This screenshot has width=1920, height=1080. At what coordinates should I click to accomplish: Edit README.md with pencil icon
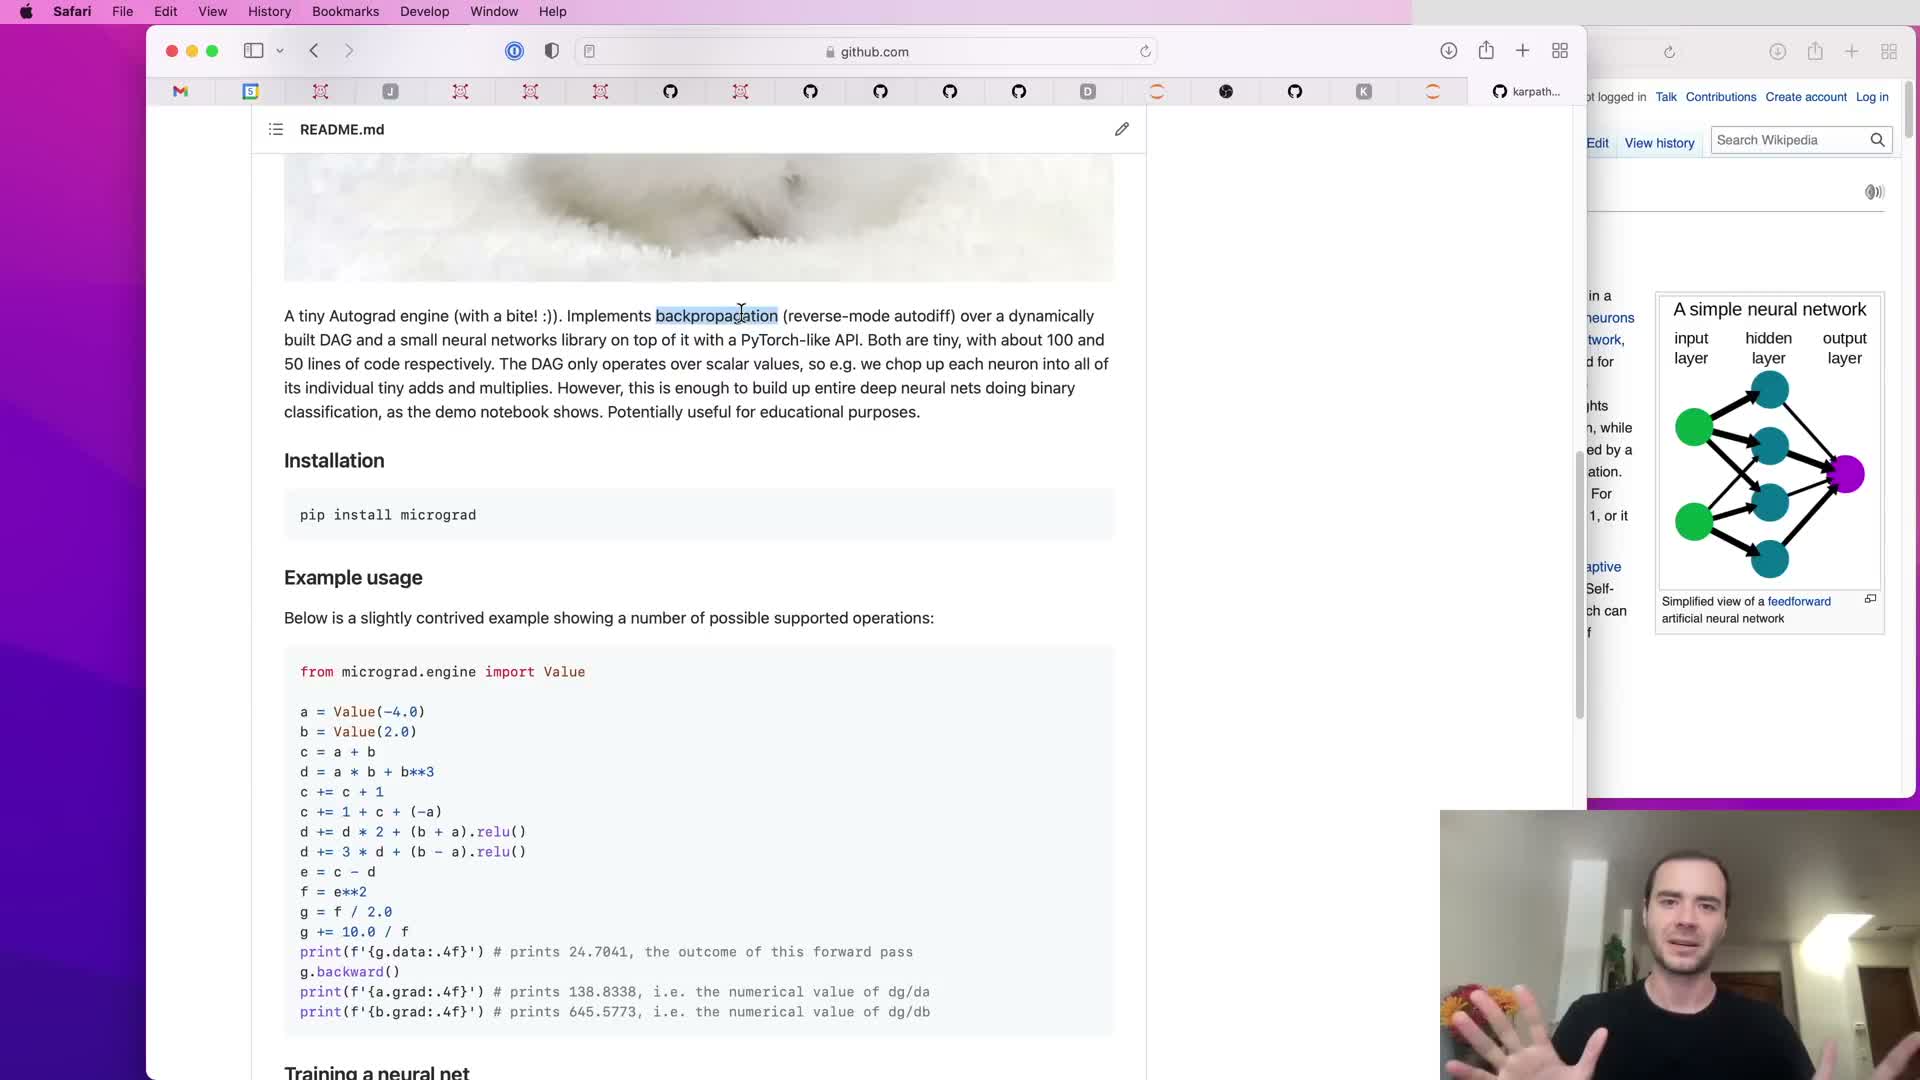click(x=1122, y=130)
